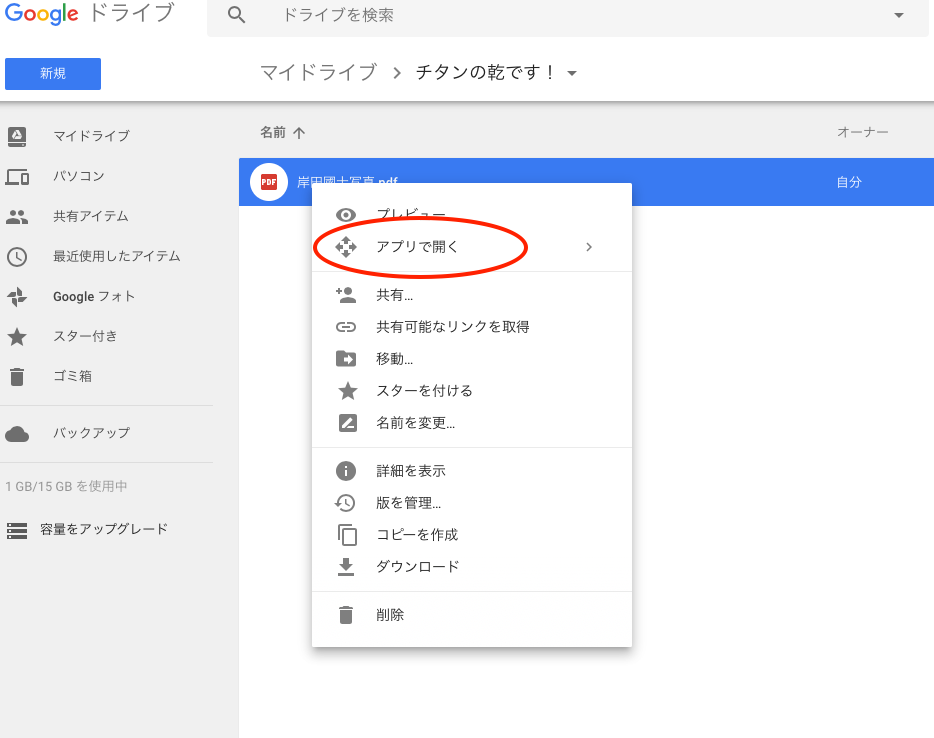Expand the チタンの乾です！ folder dropdown
934x738 pixels.
(x=572, y=74)
